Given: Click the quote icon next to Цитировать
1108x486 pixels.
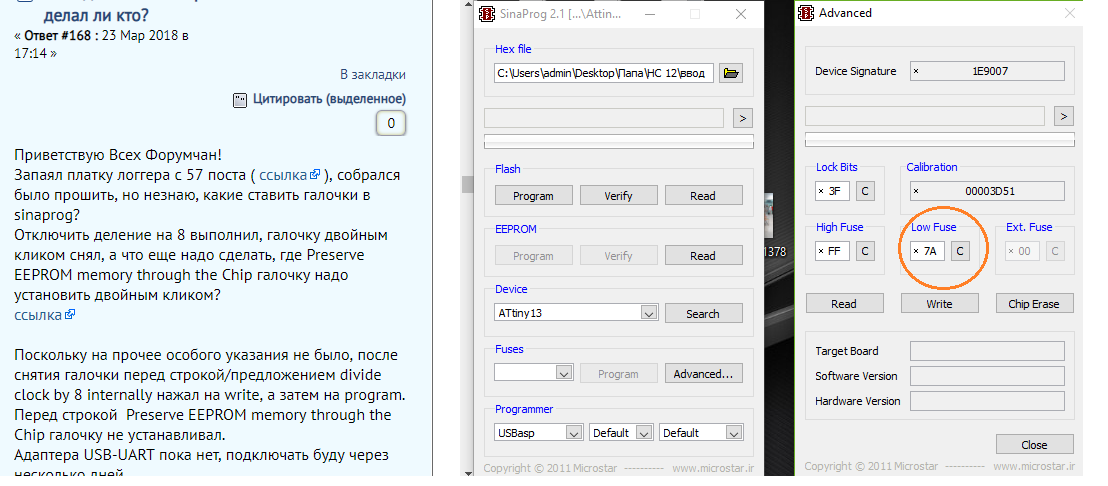Looking at the screenshot, I should pyautogui.click(x=239, y=100).
